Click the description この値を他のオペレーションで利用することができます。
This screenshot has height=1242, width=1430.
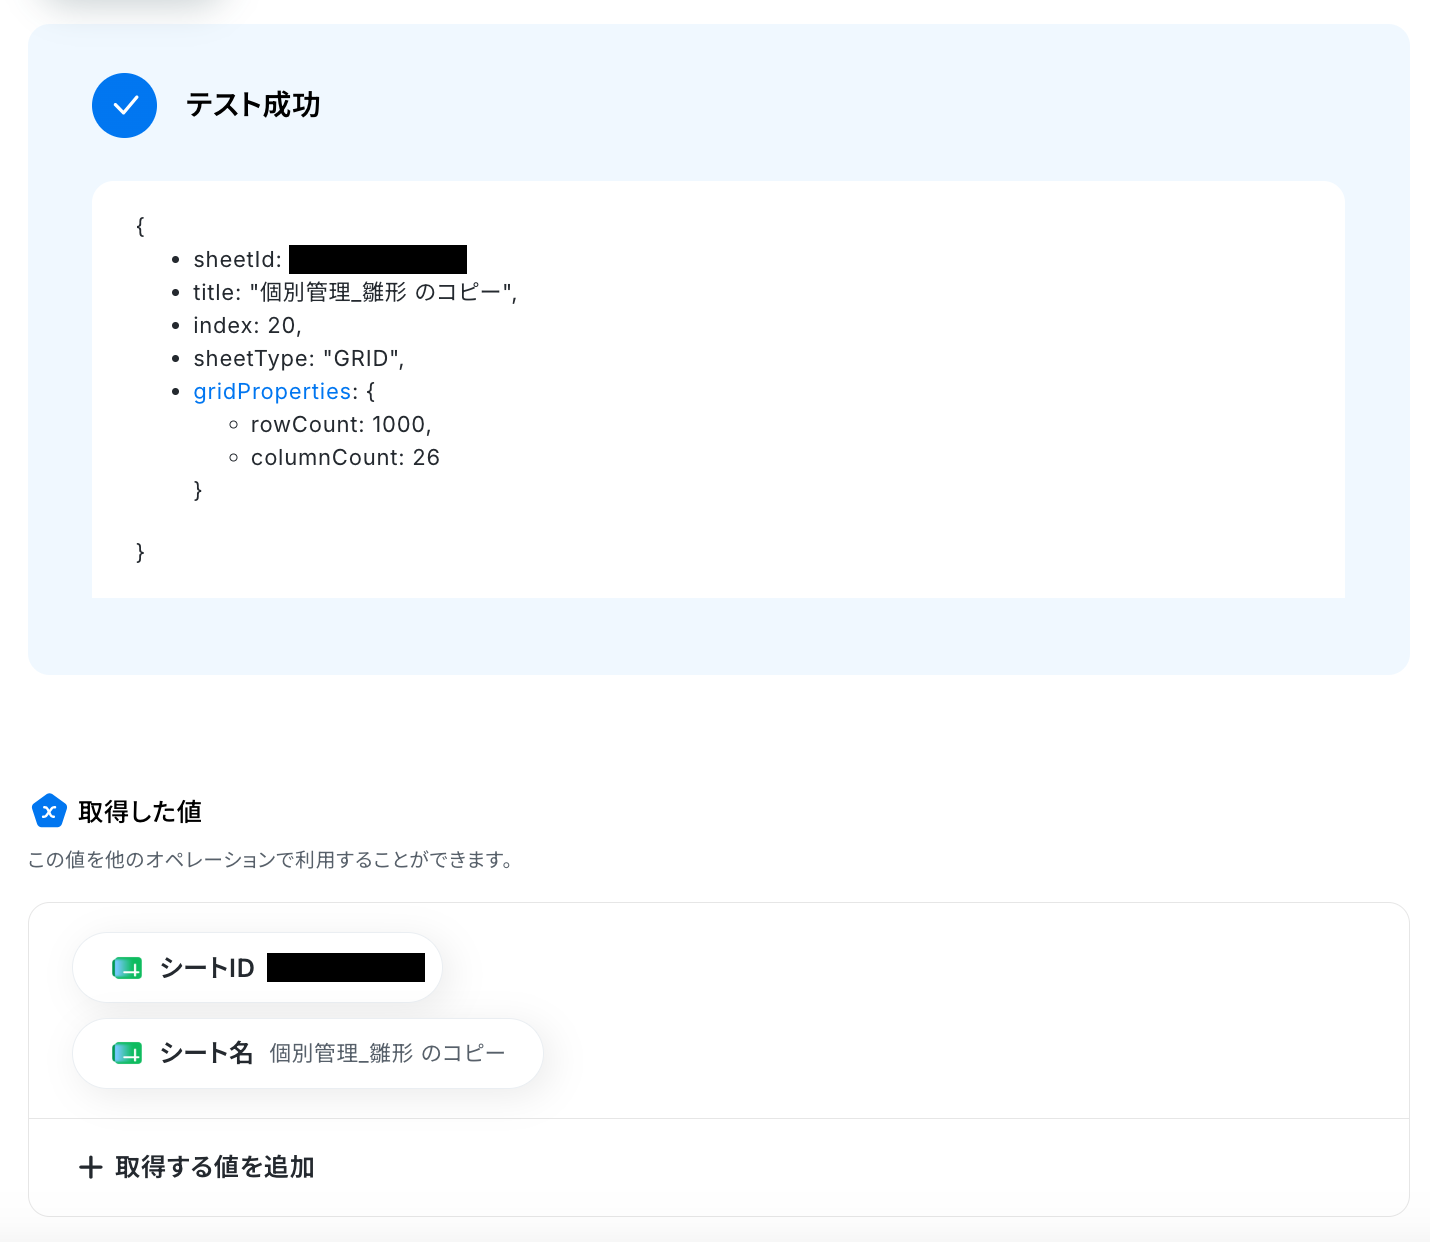pyautogui.click(x=271, y=860)
